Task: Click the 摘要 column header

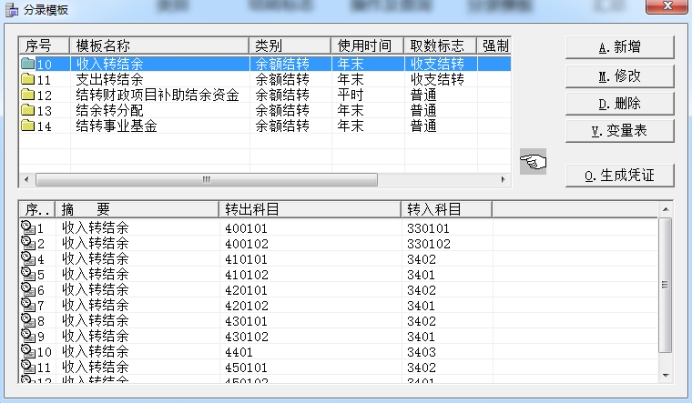Action: tap(137, 209)
